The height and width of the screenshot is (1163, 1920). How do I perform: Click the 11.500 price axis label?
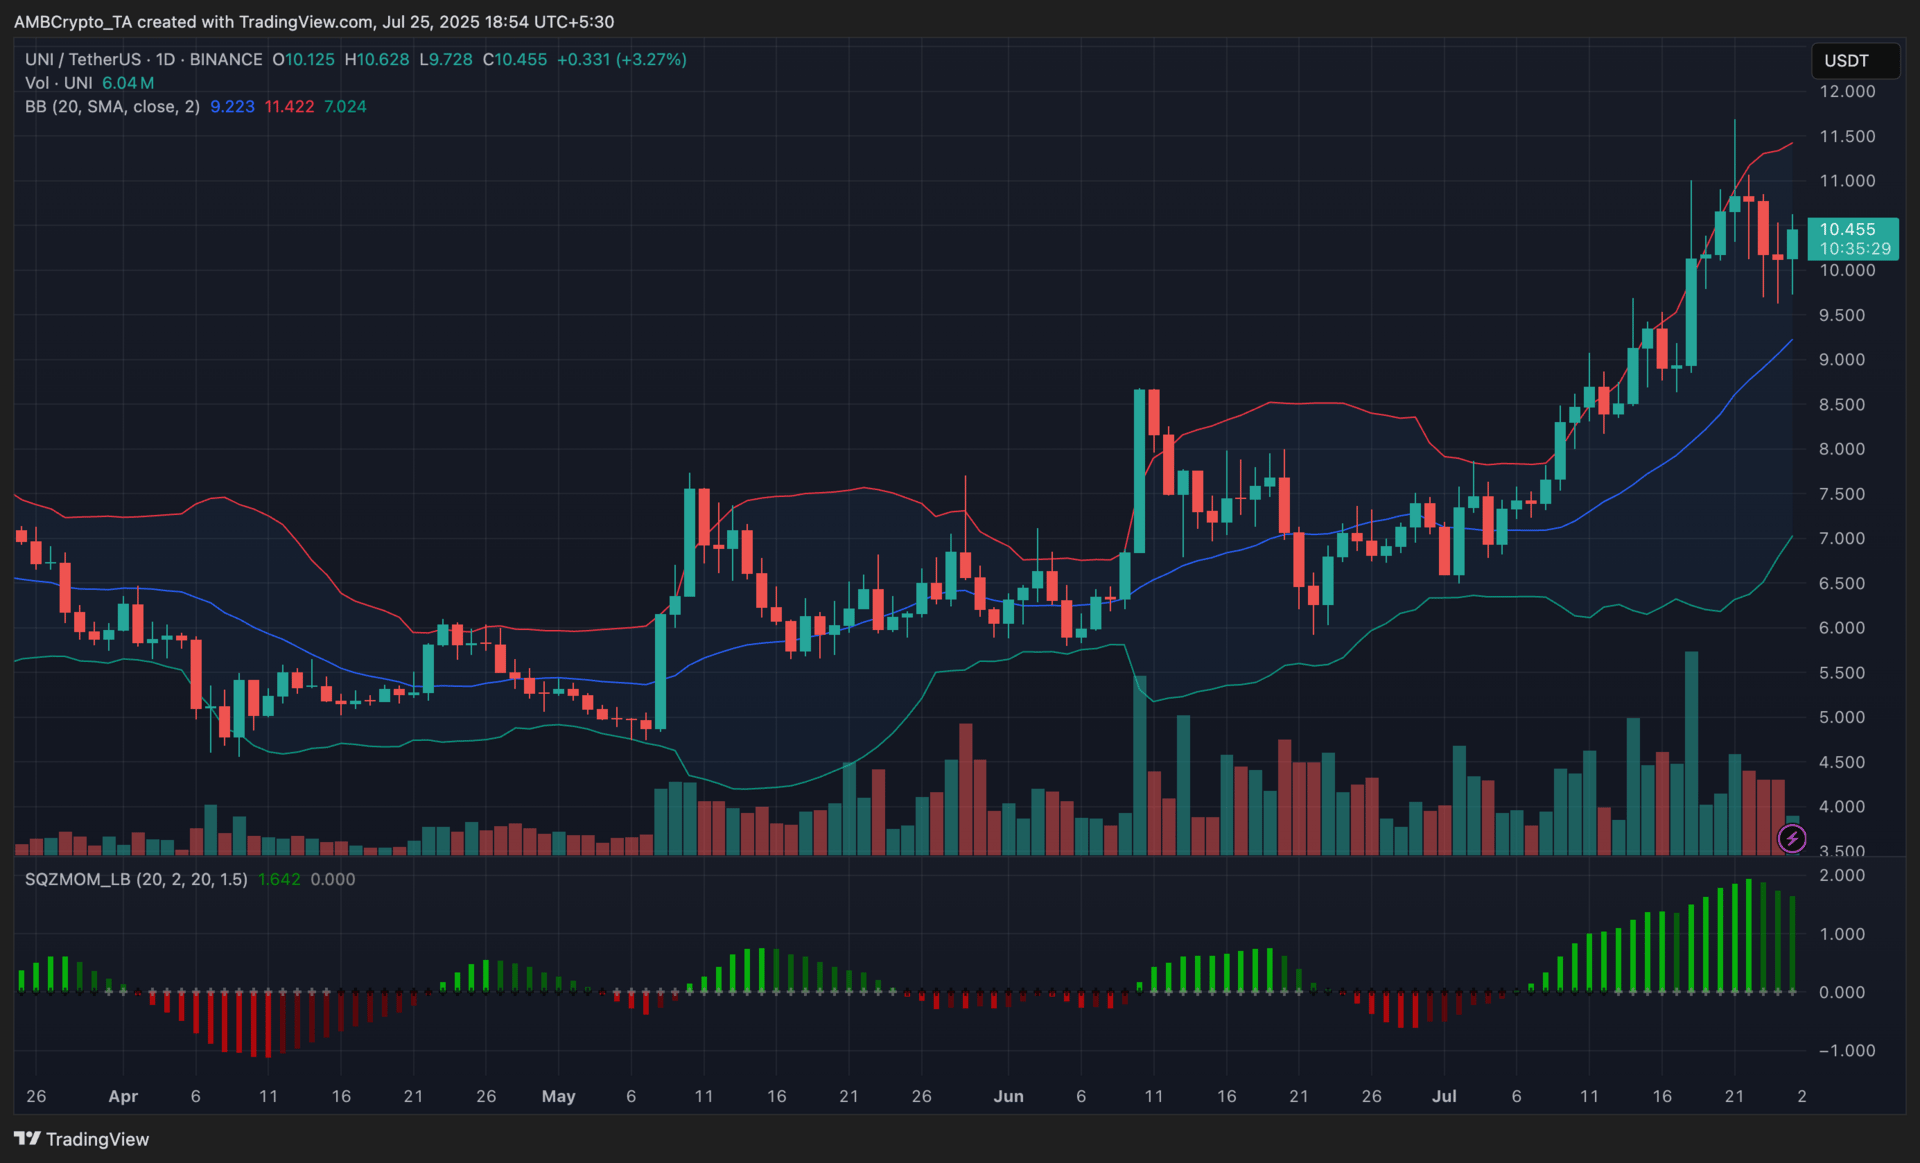click(x=1847, y=136)
